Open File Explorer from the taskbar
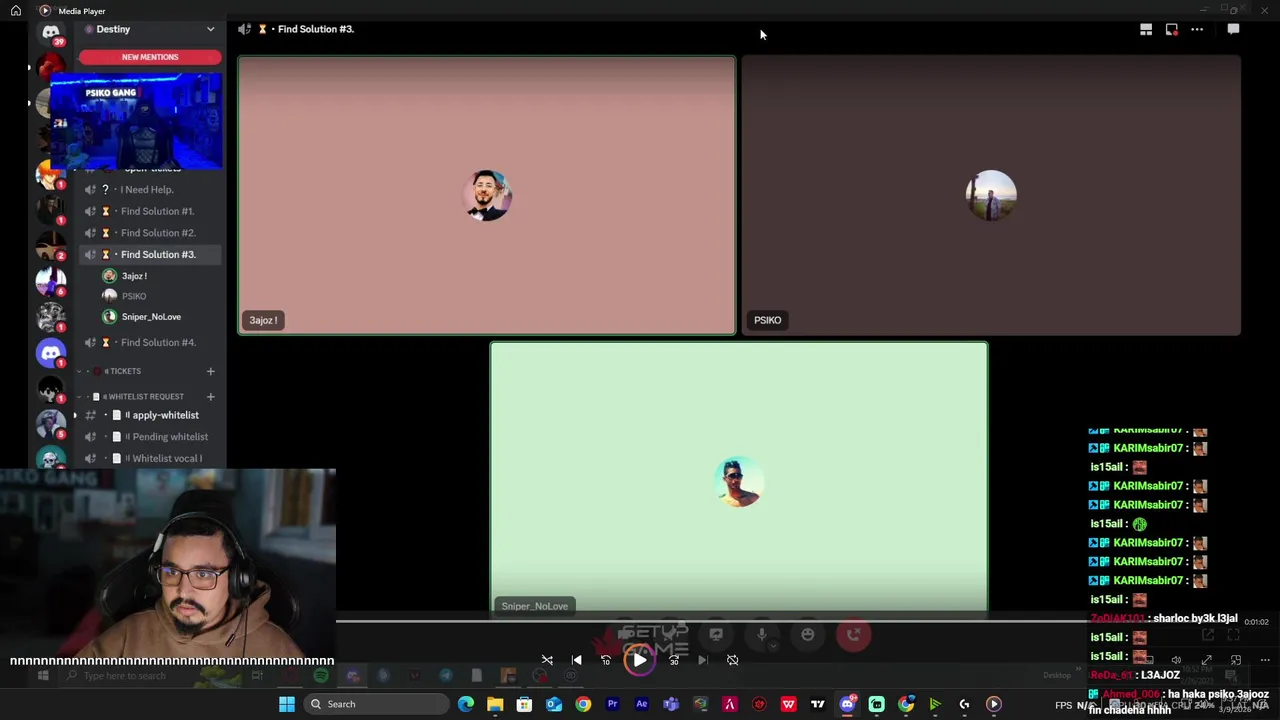Viewport: 1280px width, 720px height. tap(495, 704)
